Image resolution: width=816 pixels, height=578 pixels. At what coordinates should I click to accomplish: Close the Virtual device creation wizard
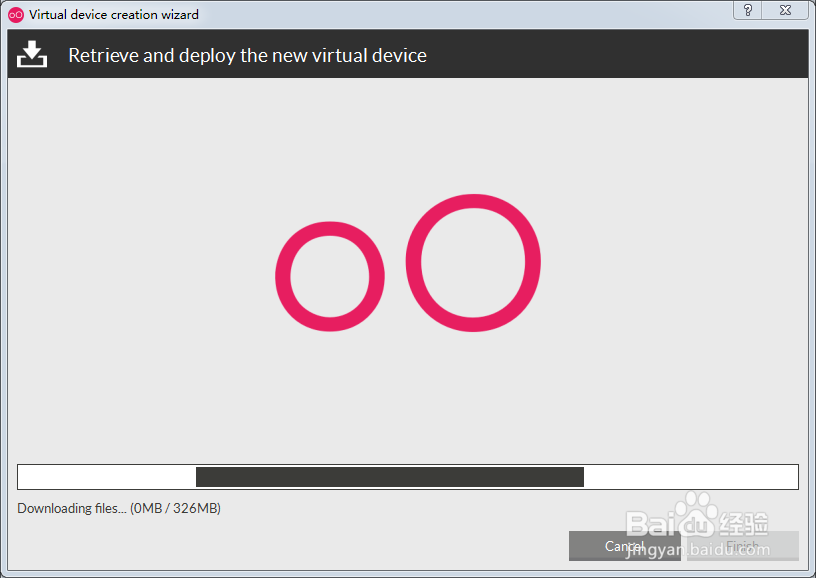point(785,10)
